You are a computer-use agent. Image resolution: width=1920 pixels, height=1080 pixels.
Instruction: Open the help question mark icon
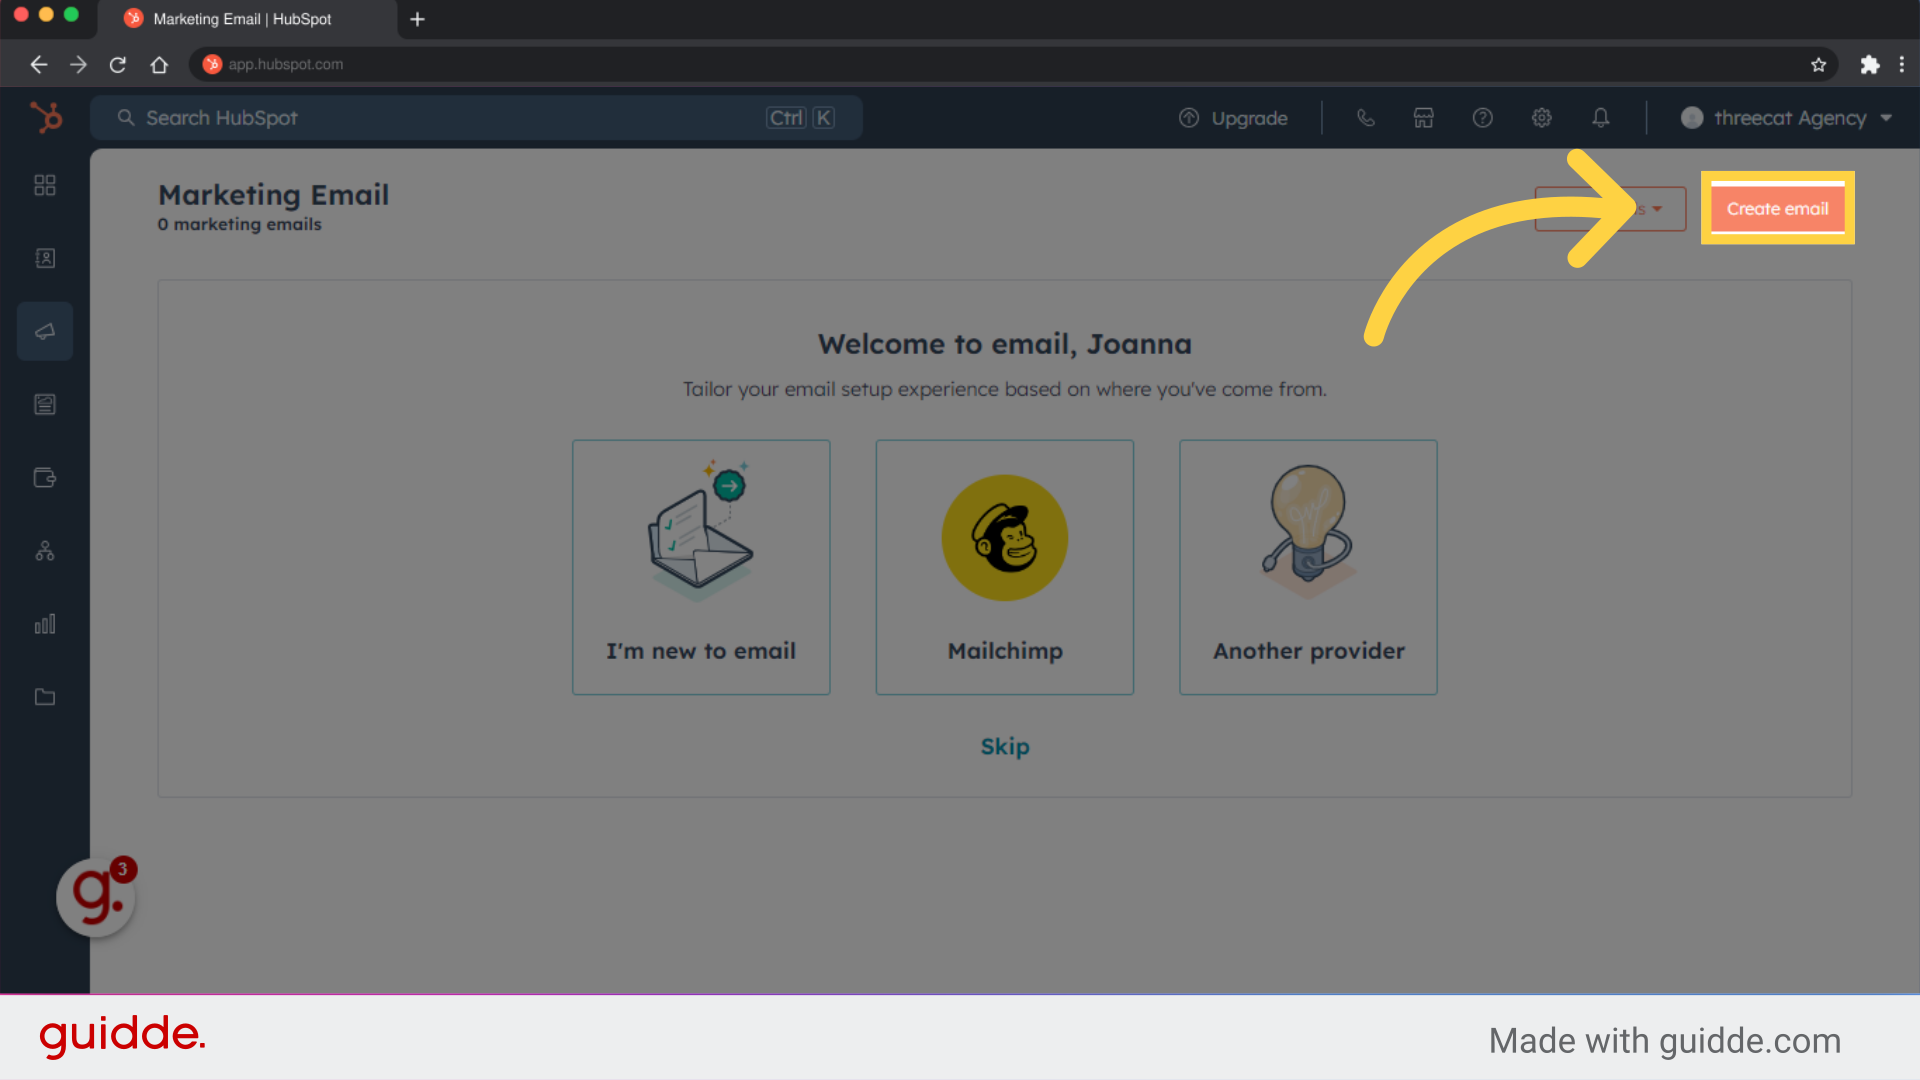[1482, 117]
